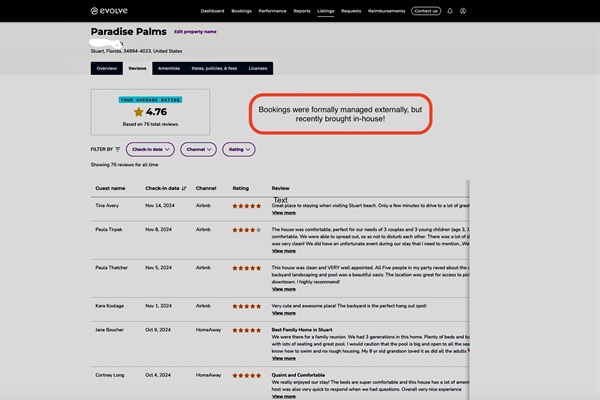This screenshot has height=400, width=600.
Task: Open Reimbursements in the top navigation
Action: tap(387, 11)
